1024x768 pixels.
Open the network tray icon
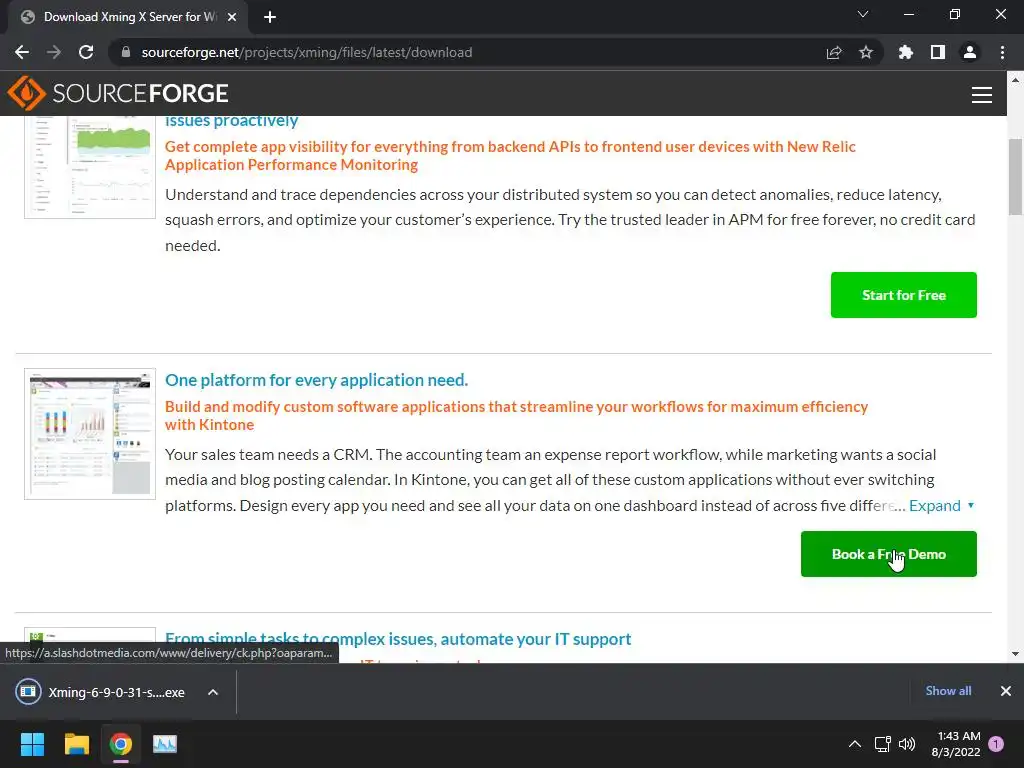[x=882, y=744]
